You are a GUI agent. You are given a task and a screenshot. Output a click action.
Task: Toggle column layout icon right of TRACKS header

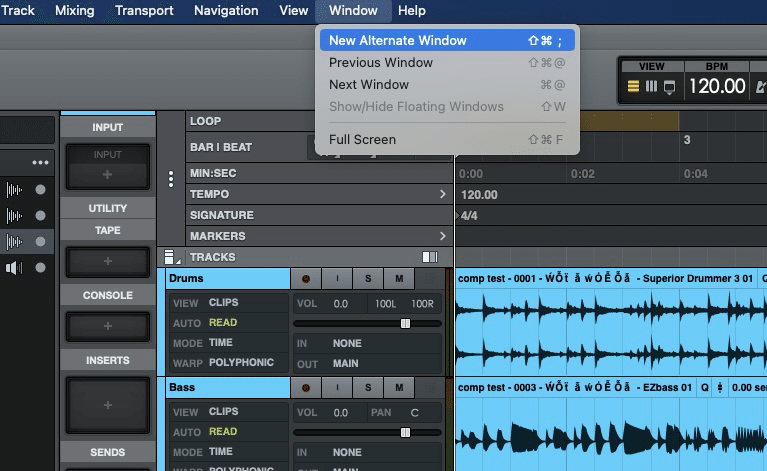[429, 257]
